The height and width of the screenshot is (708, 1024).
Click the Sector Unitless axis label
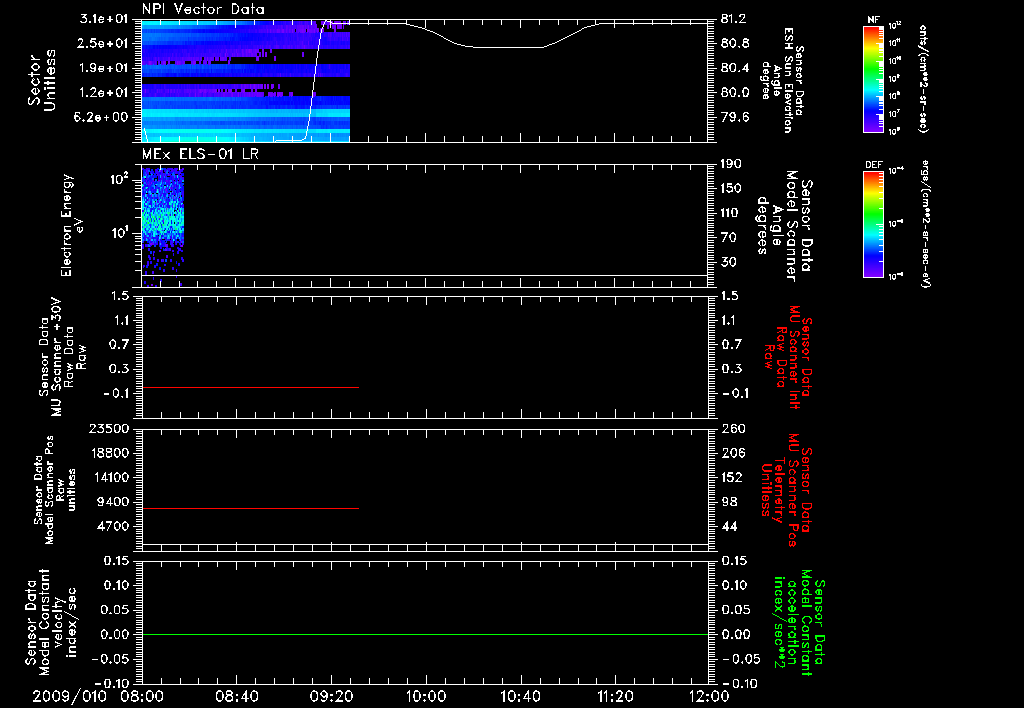(x=42, y=80)
